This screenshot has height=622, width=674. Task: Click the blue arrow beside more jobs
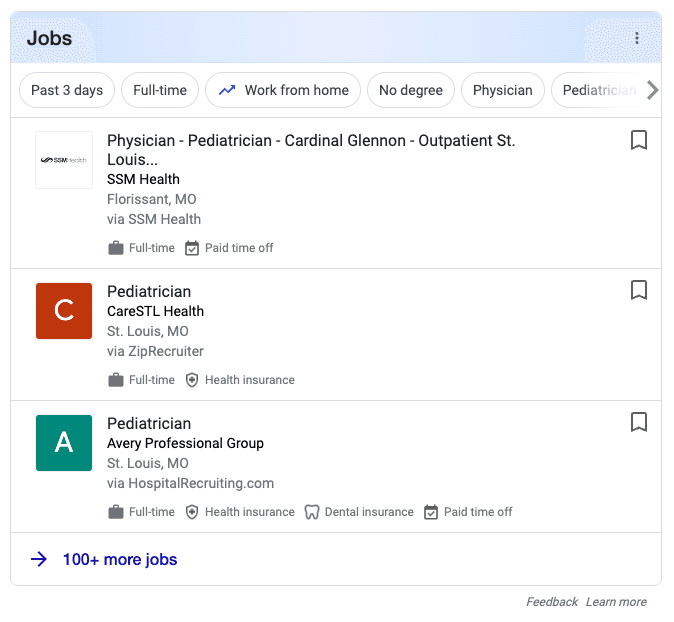pos(39,559)
